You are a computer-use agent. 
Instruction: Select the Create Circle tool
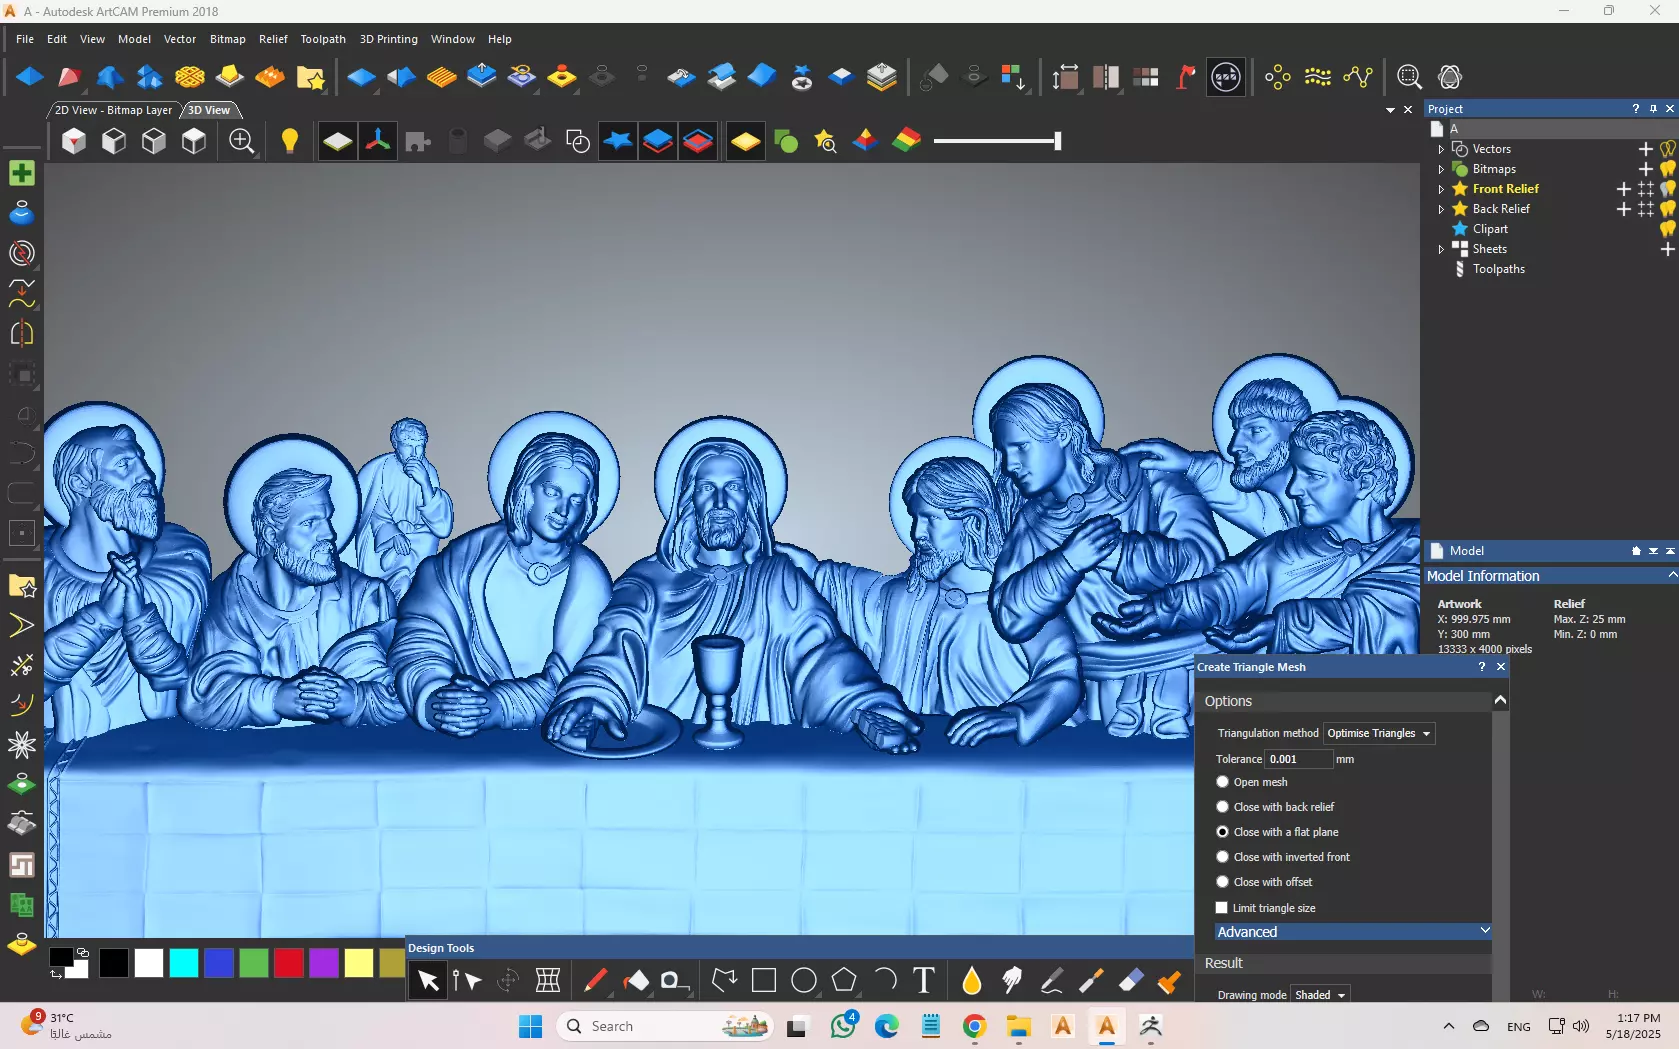pyautogui.click(x=804, y=980)
